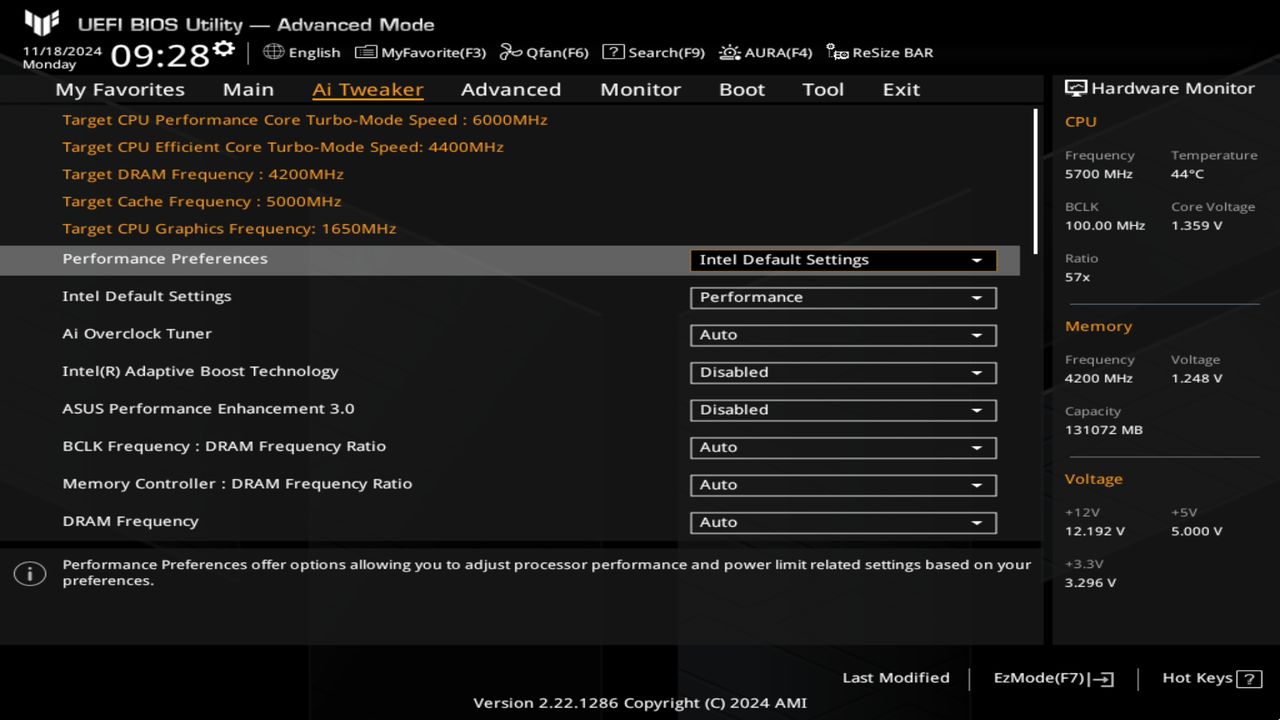The image size is (1280, 720).
Task: Click the EzMode arrow icon
Action: coord(1101,679)
